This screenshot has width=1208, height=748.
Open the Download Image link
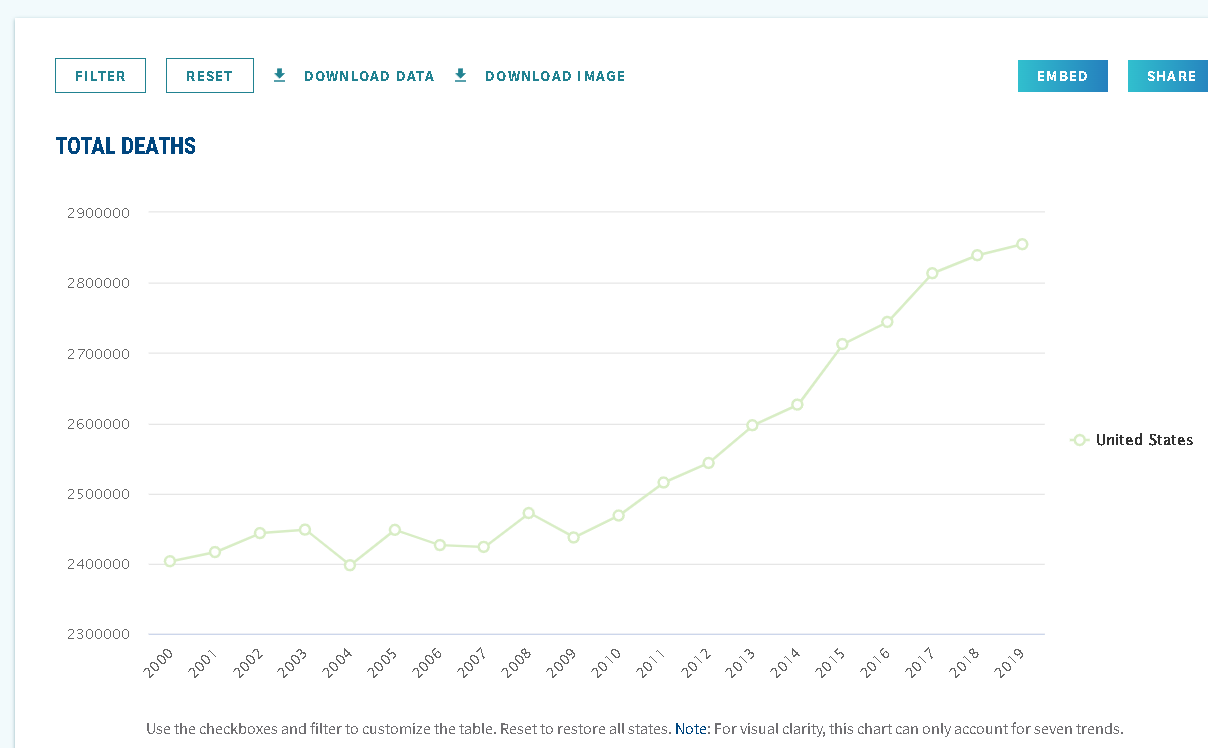tap(555, 76)
